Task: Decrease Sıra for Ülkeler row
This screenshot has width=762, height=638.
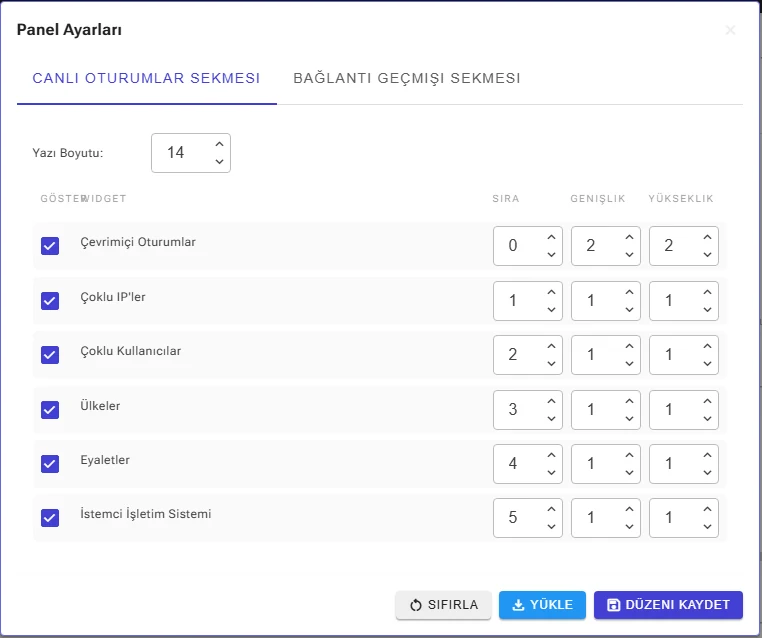Action: point(551,418)
